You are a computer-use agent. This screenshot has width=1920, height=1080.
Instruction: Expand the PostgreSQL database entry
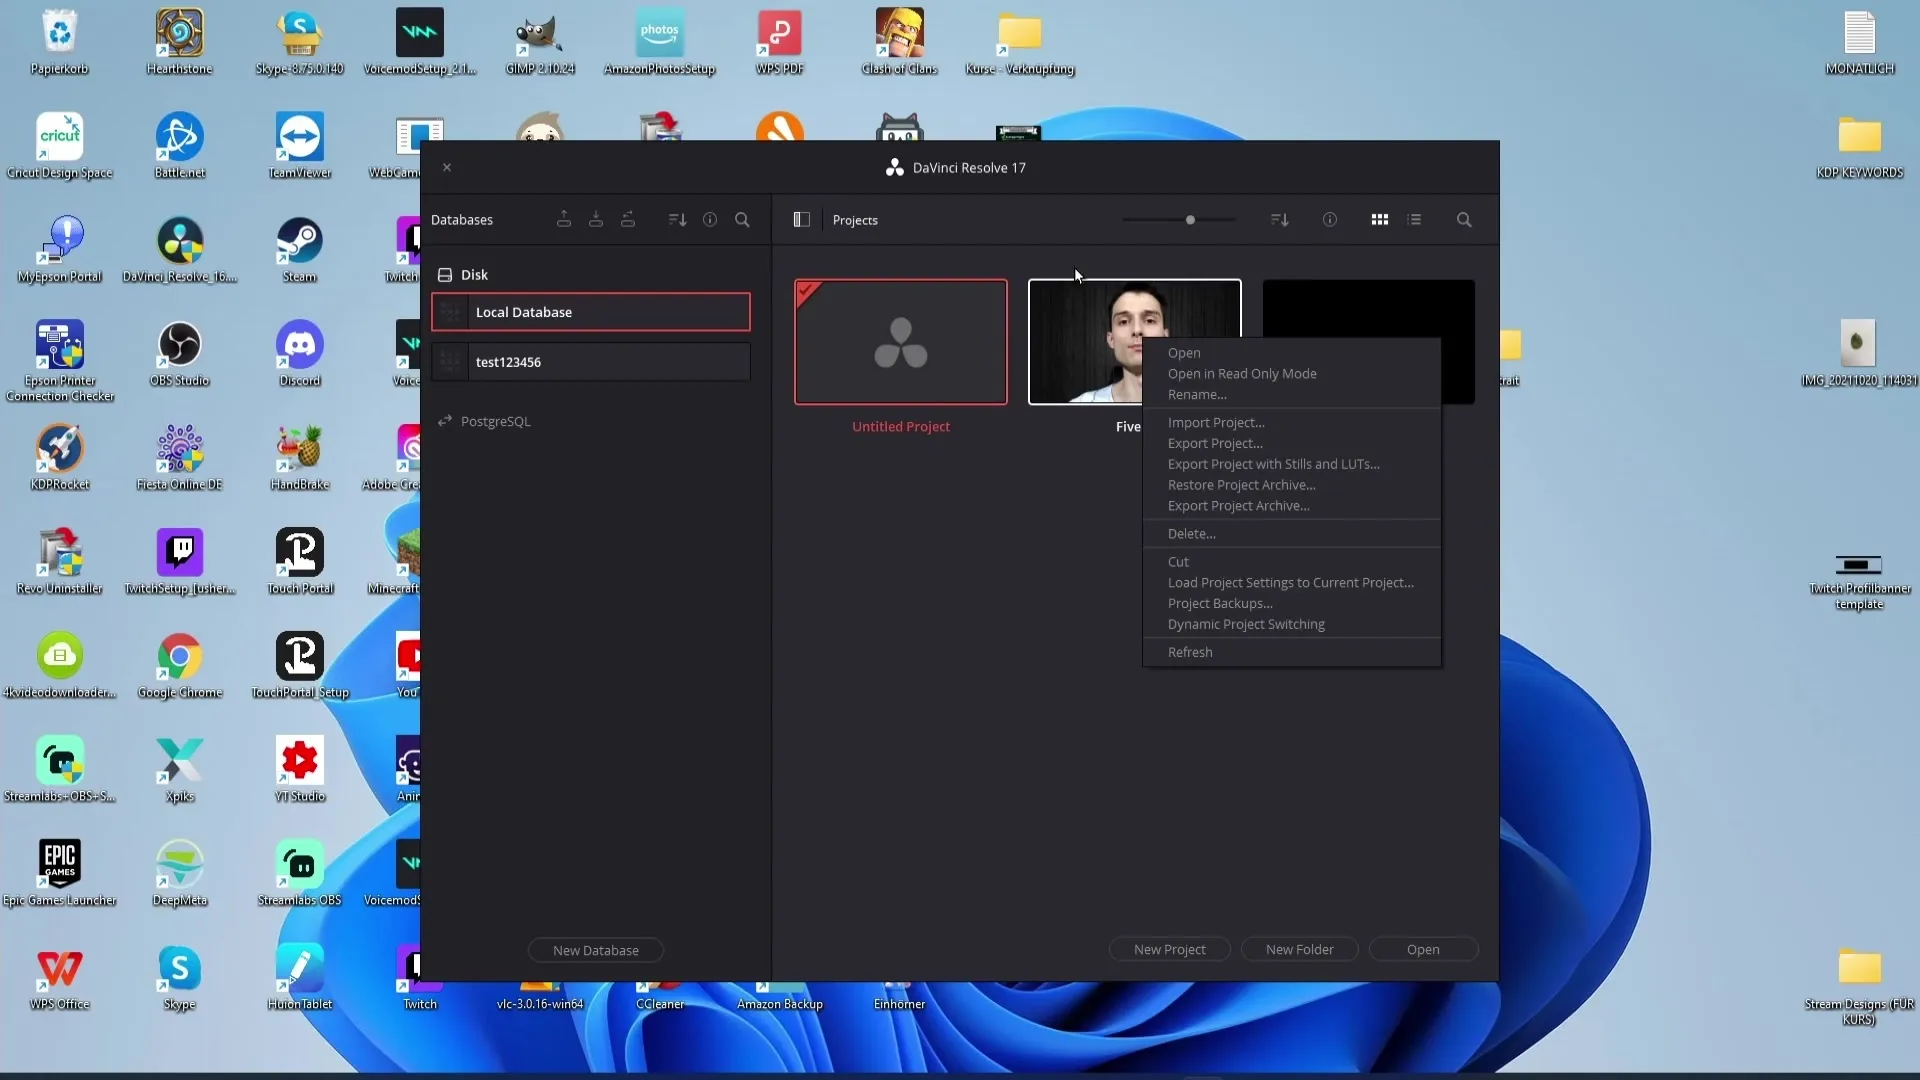(x=496, y=419)
